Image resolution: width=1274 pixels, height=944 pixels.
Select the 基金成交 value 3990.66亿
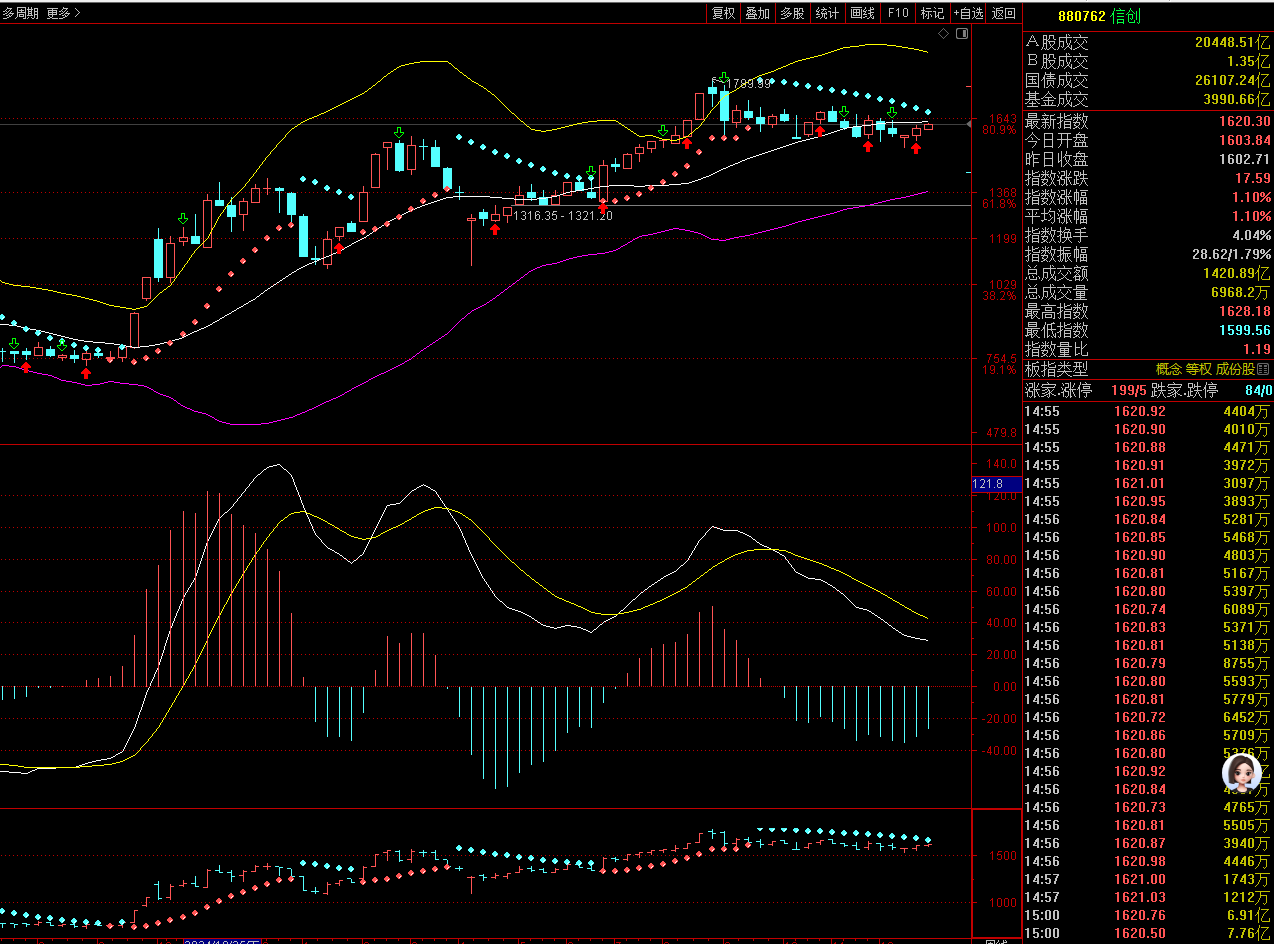pyautogui.click(x=1238, y=100)
